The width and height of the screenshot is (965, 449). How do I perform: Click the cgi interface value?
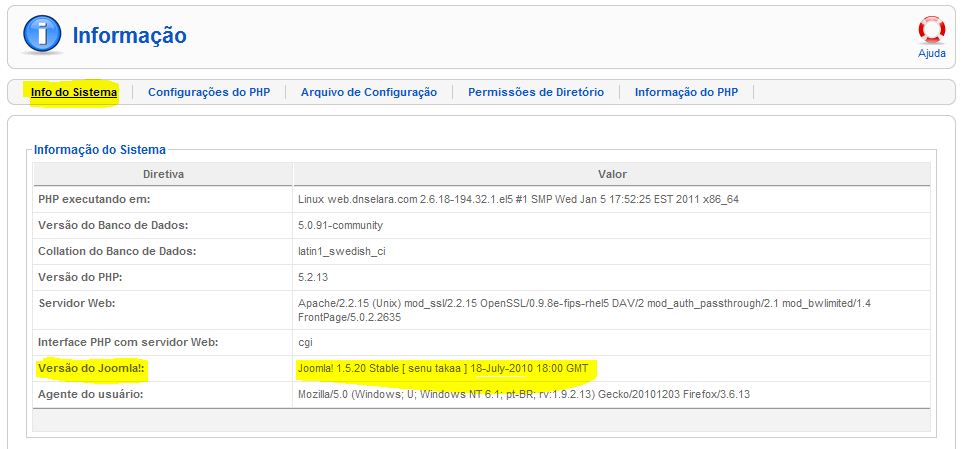point(306,343)
